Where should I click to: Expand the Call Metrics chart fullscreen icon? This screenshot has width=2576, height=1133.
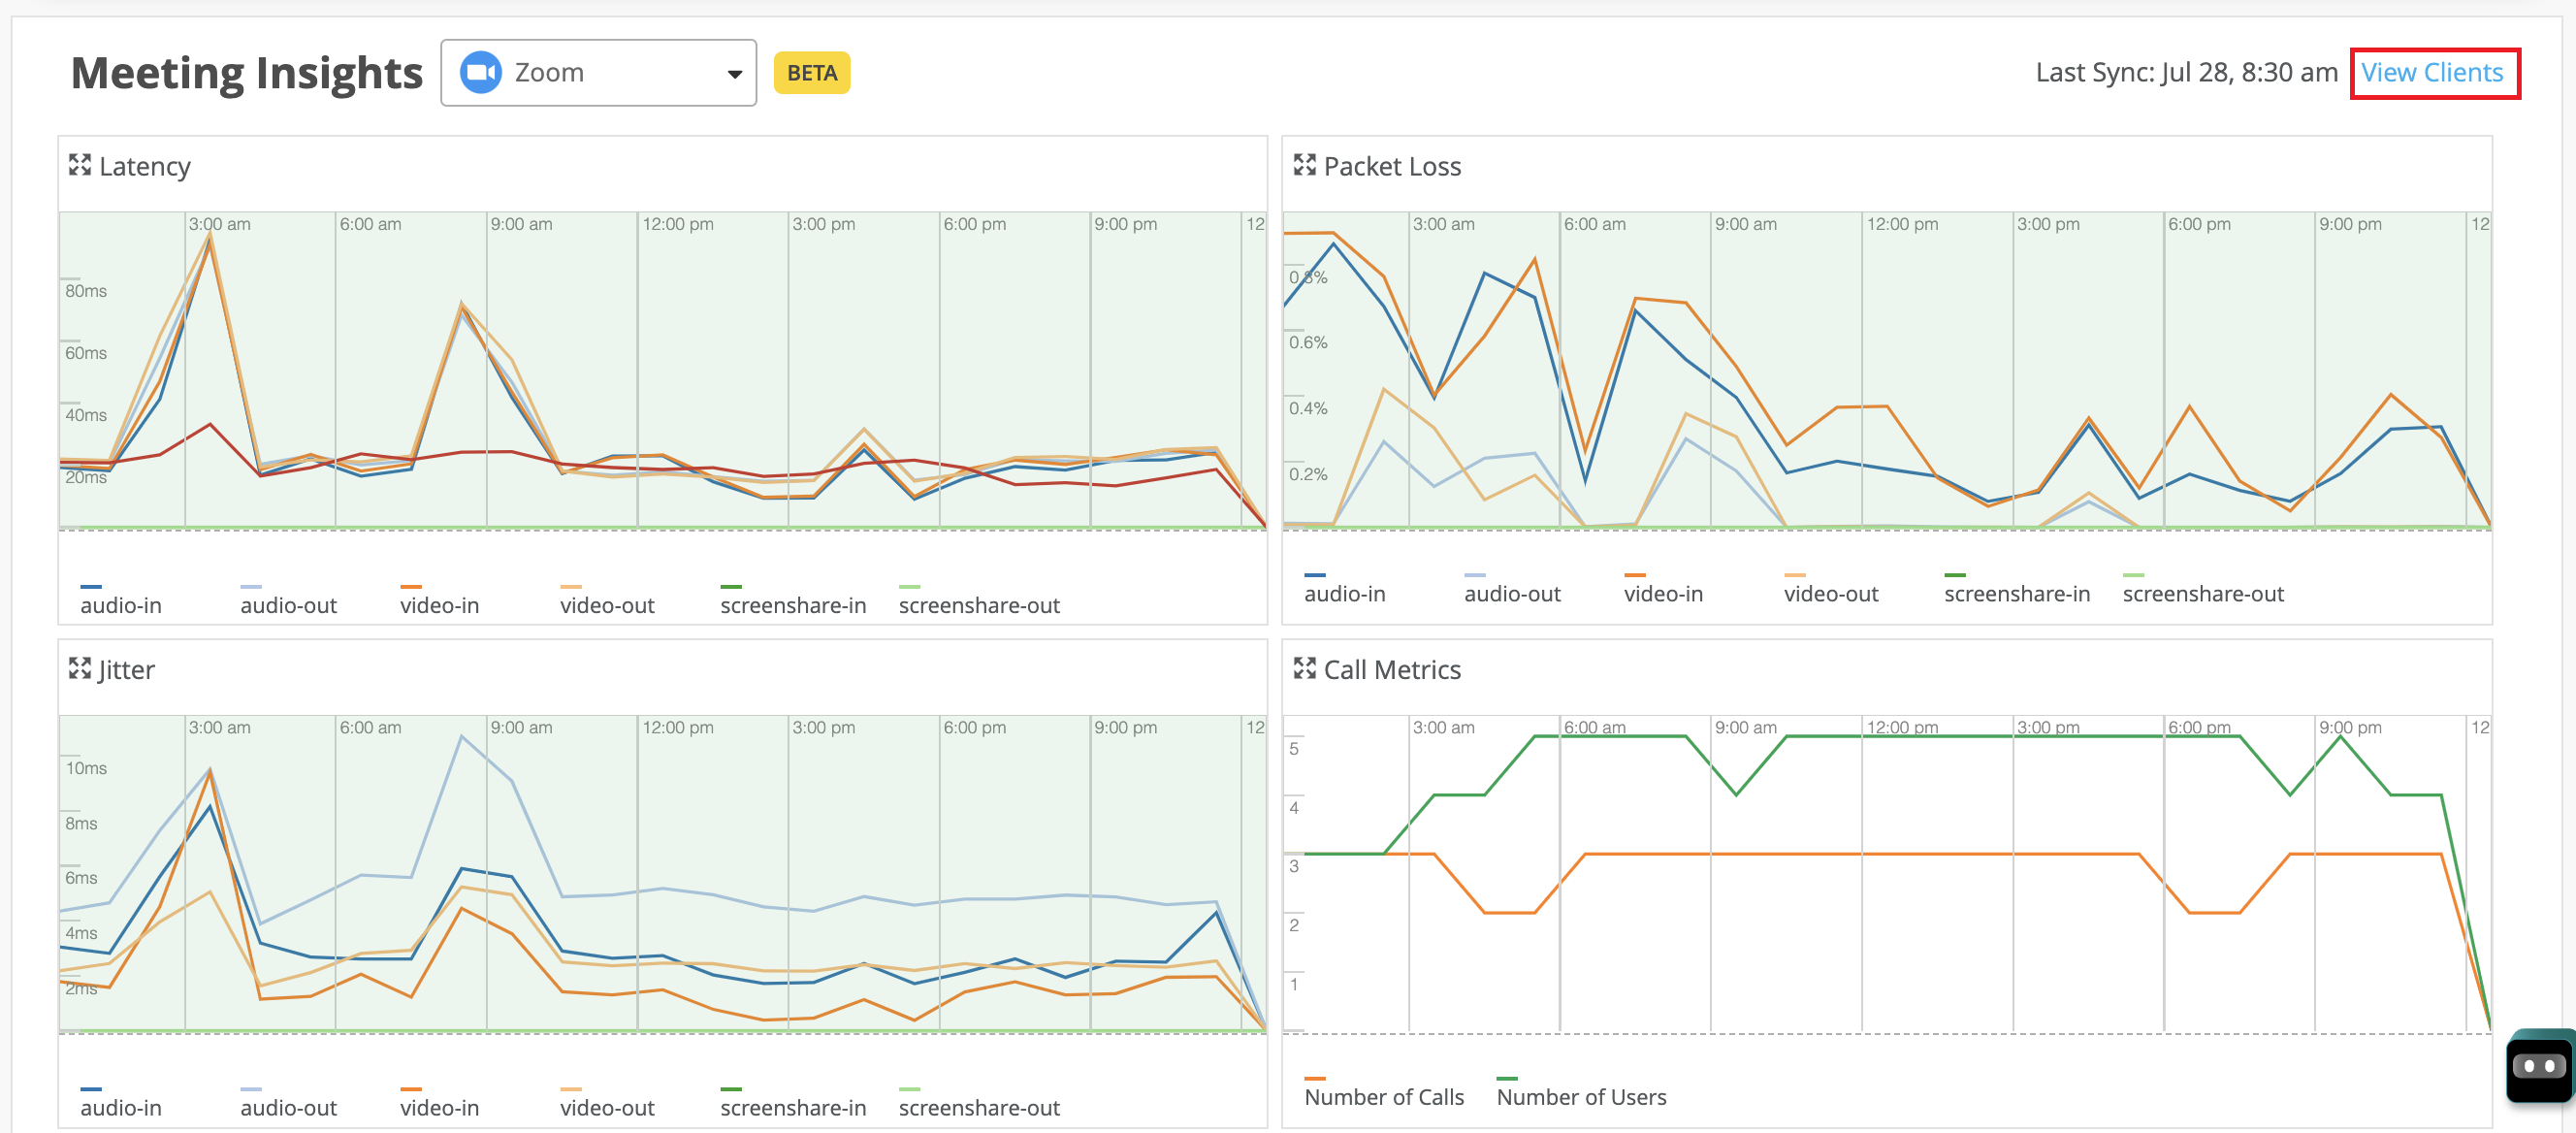point(1304,668)
